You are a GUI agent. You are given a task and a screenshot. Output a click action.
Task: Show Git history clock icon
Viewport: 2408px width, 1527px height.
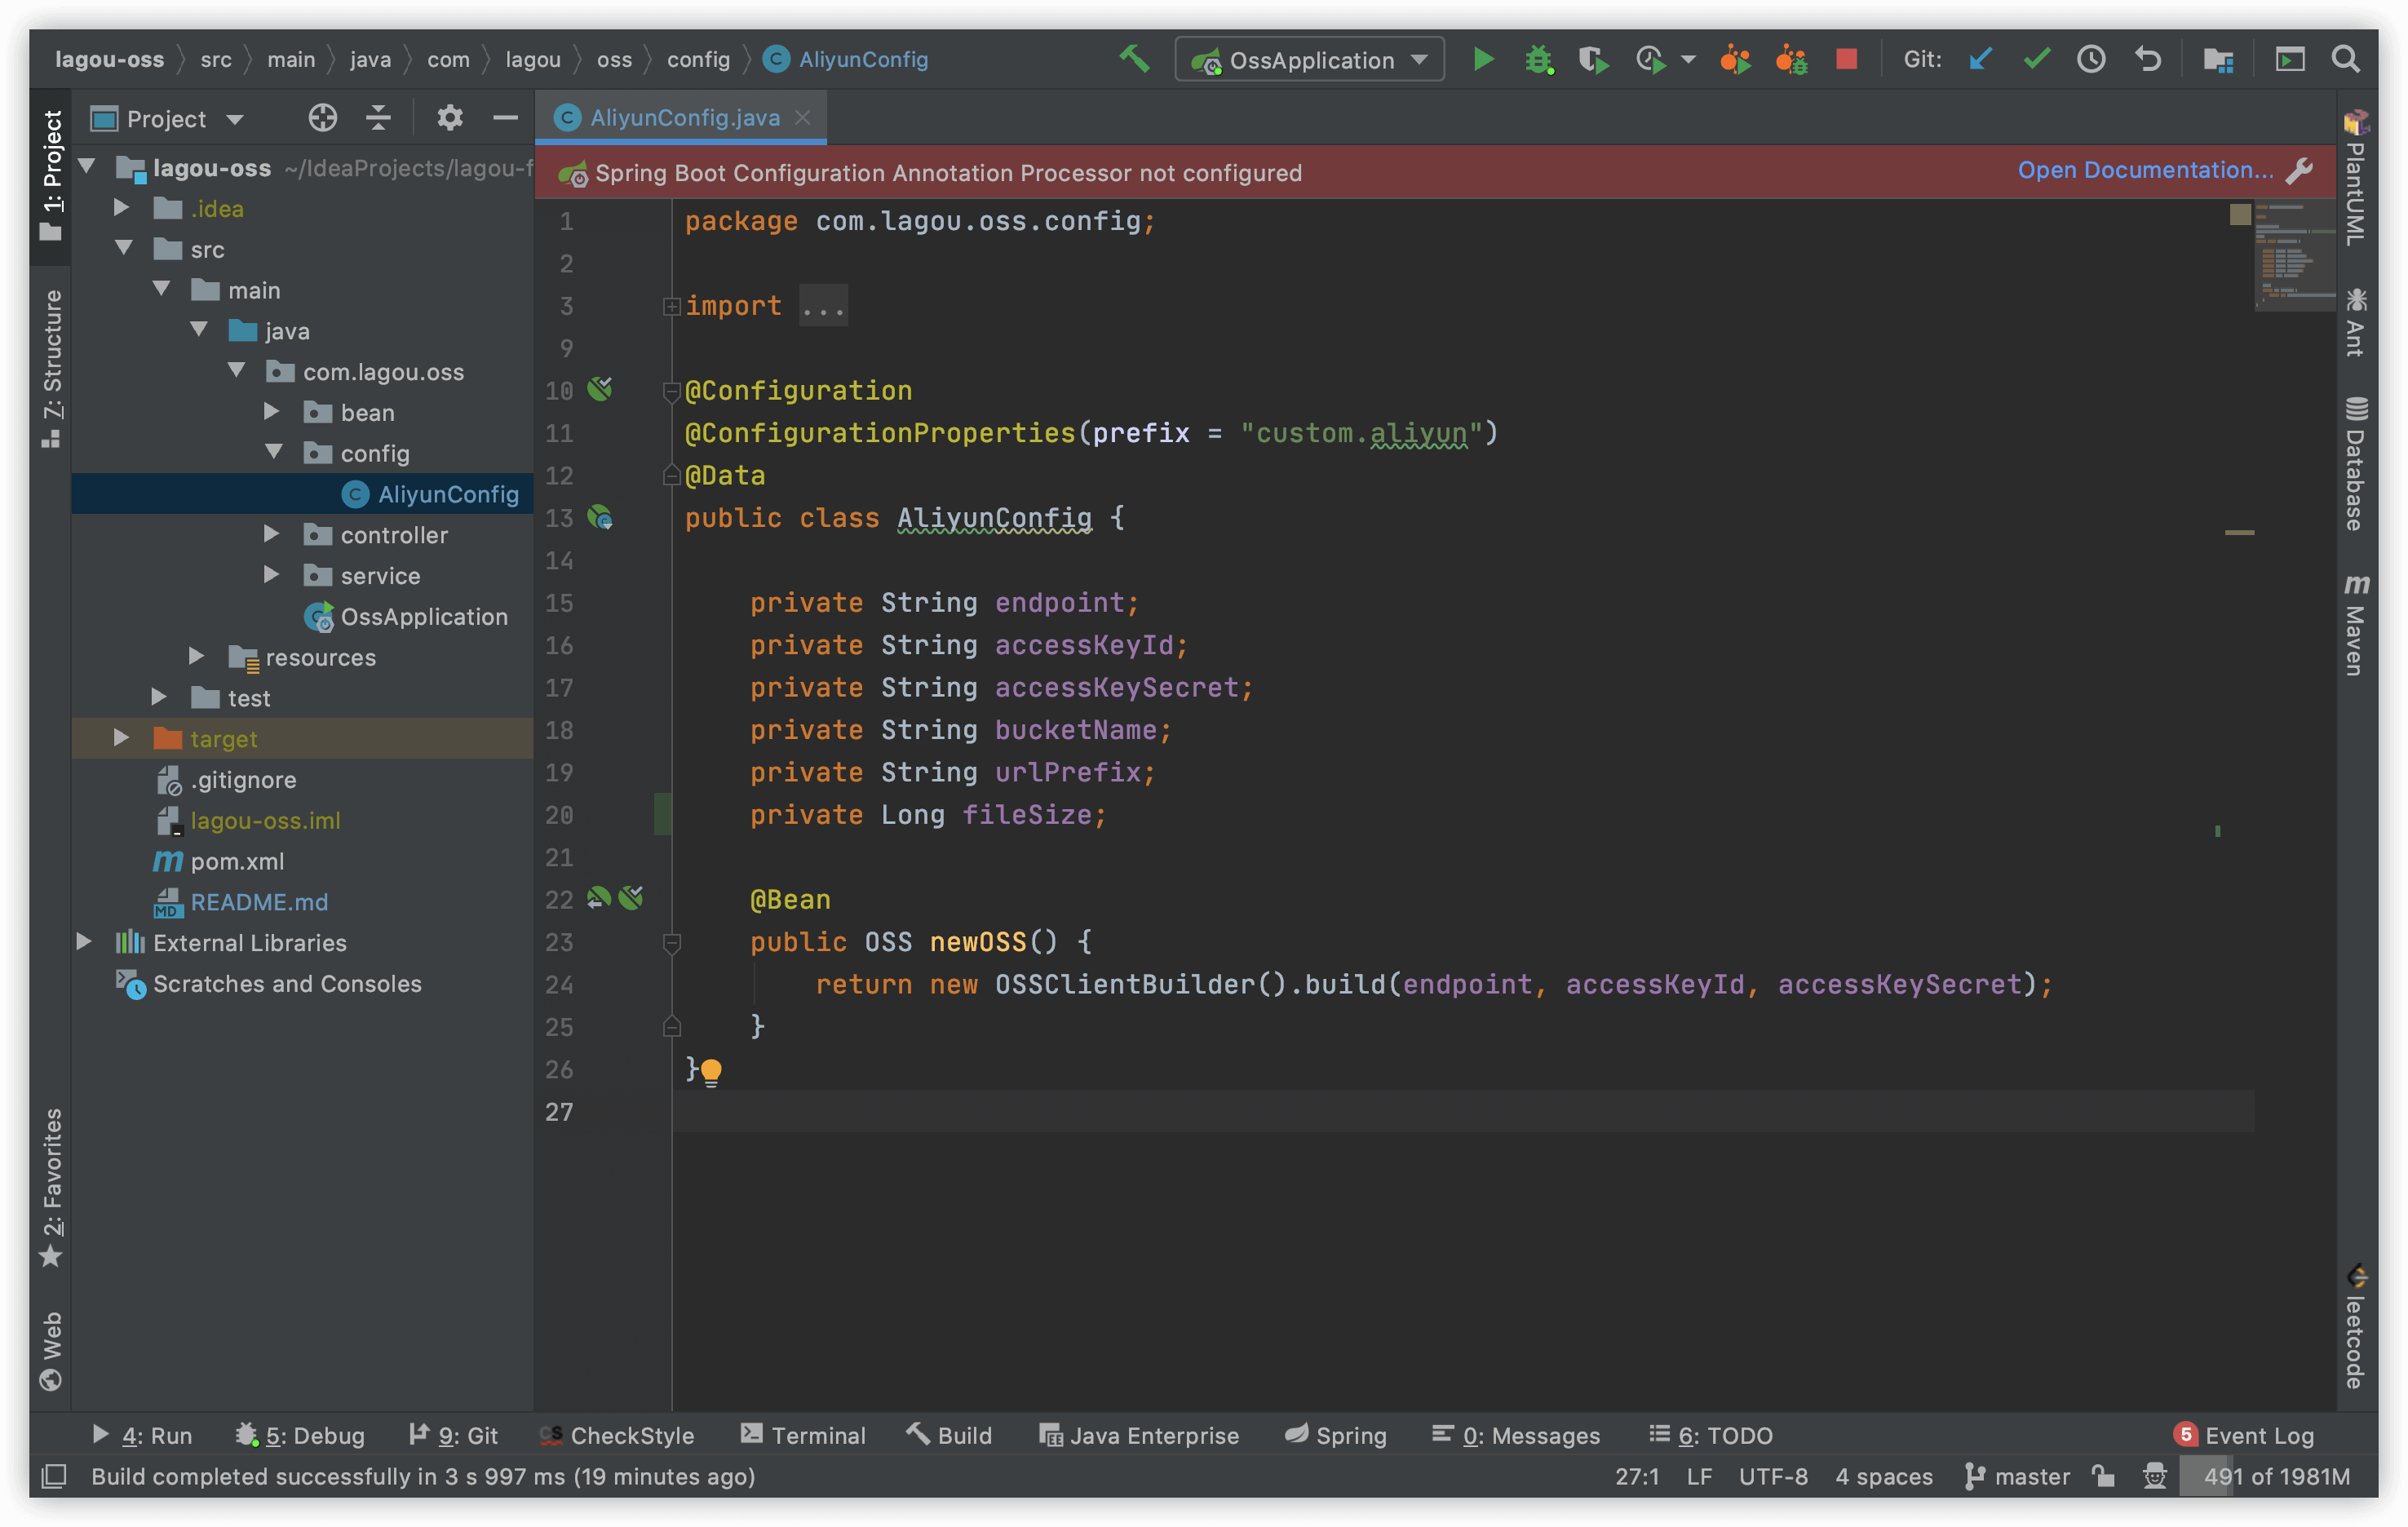[2091, 59]
